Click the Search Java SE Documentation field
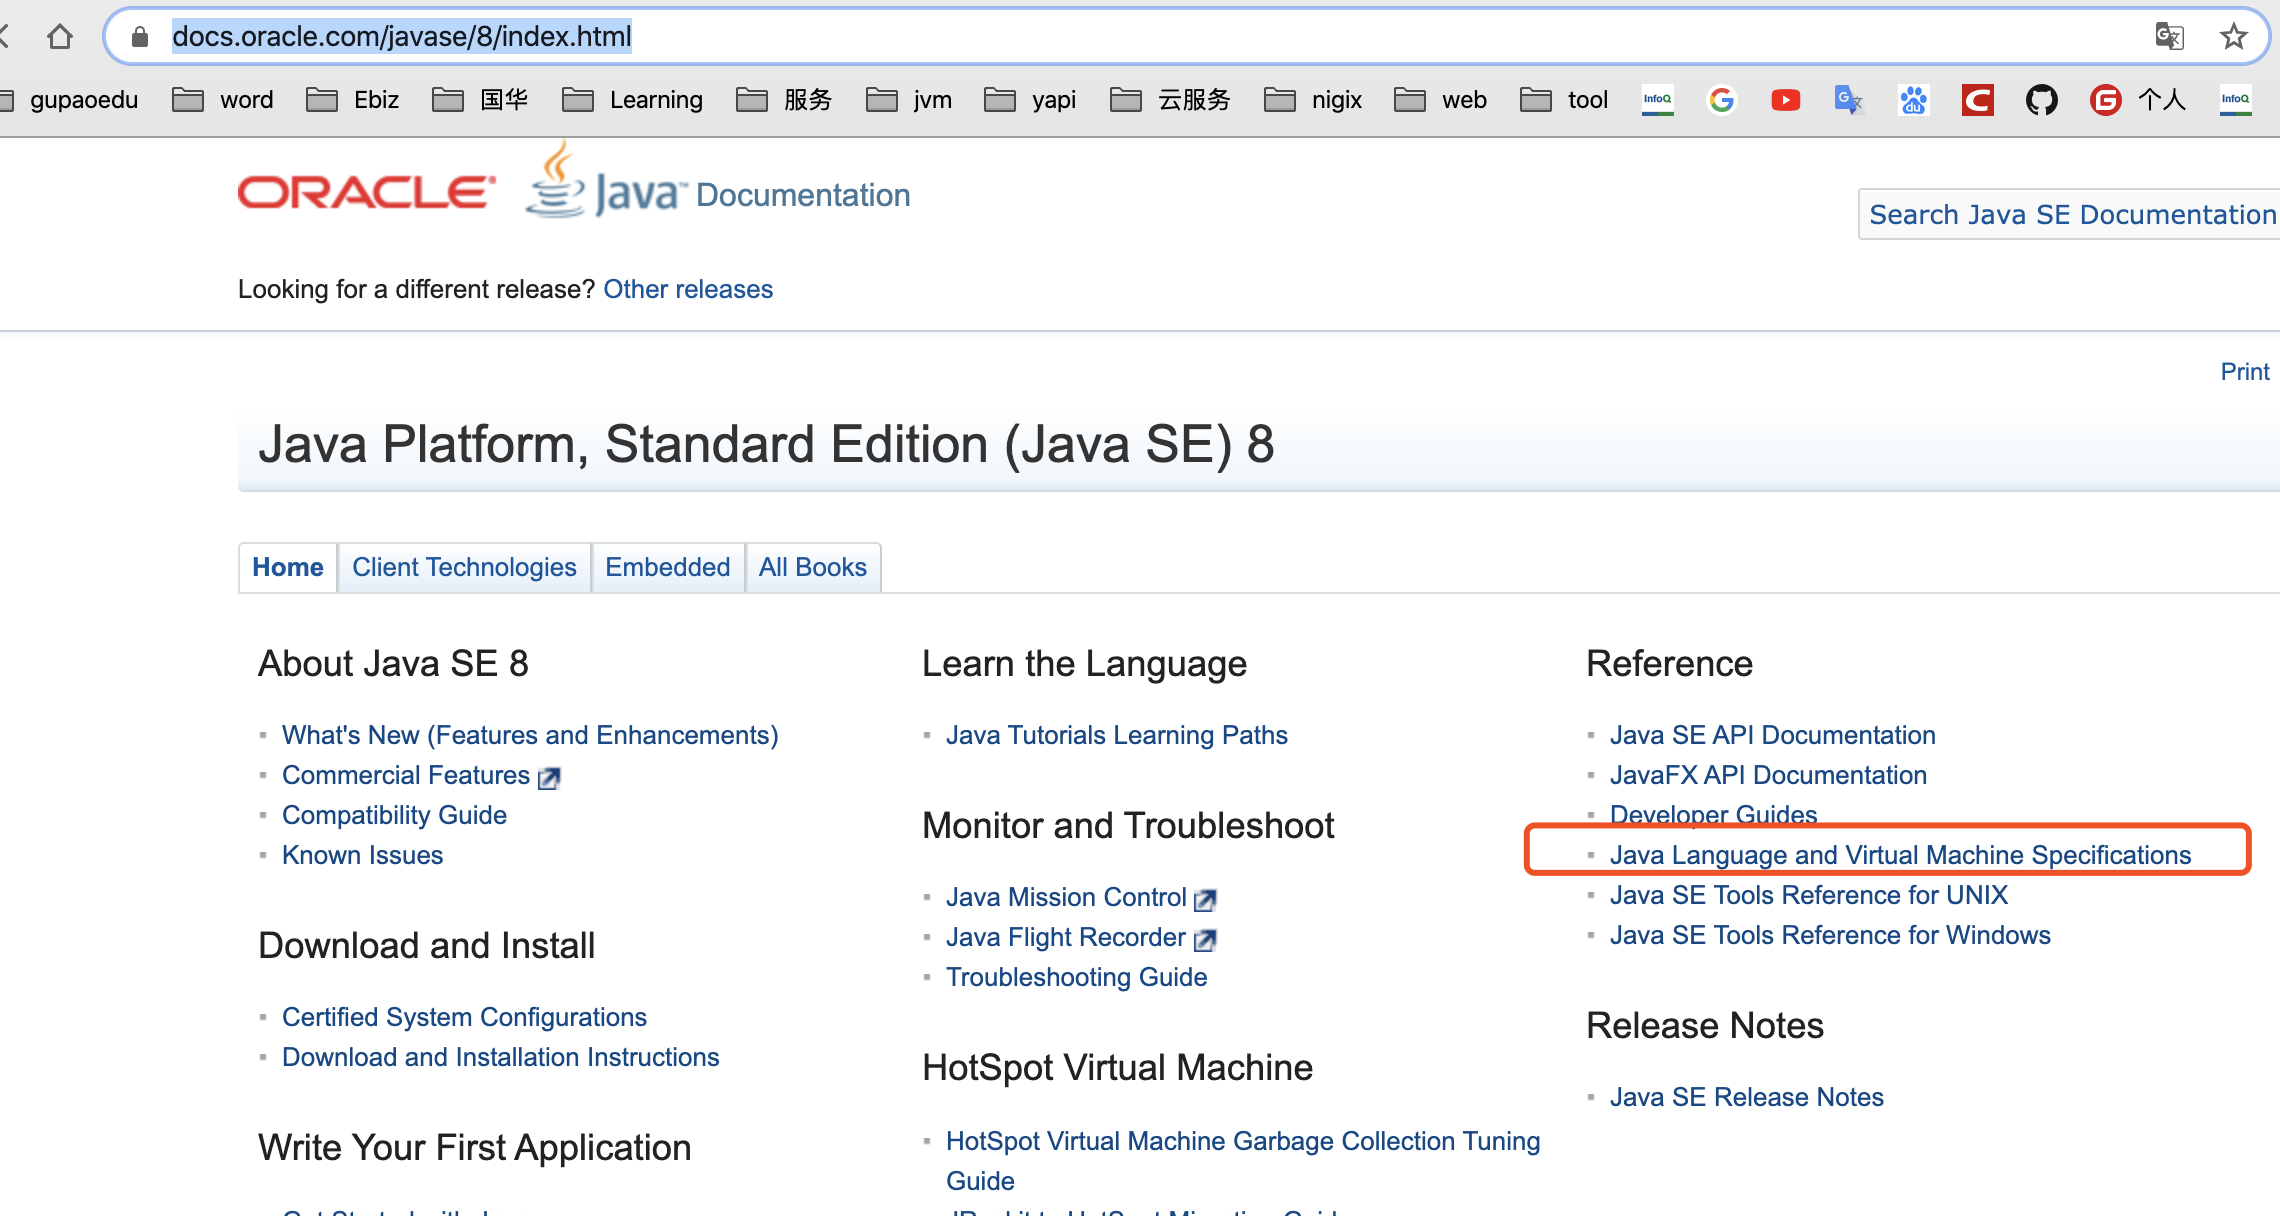This screenshot has width=2280, height=1216. 2069,214
